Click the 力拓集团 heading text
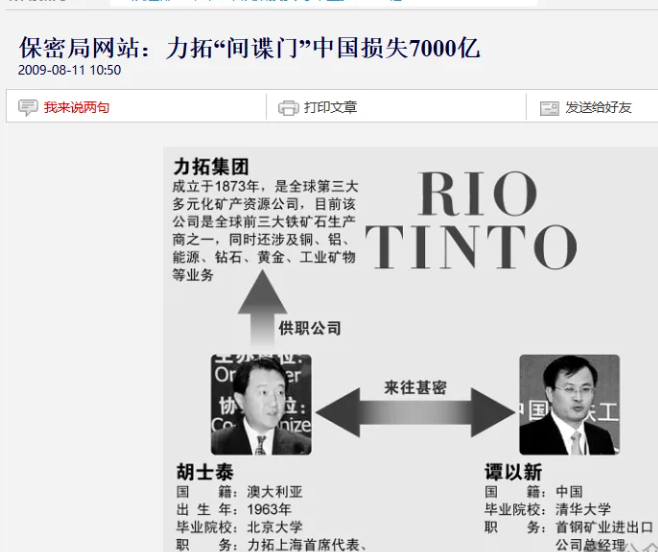The image size is (658, 552). (x=211, y=167)
